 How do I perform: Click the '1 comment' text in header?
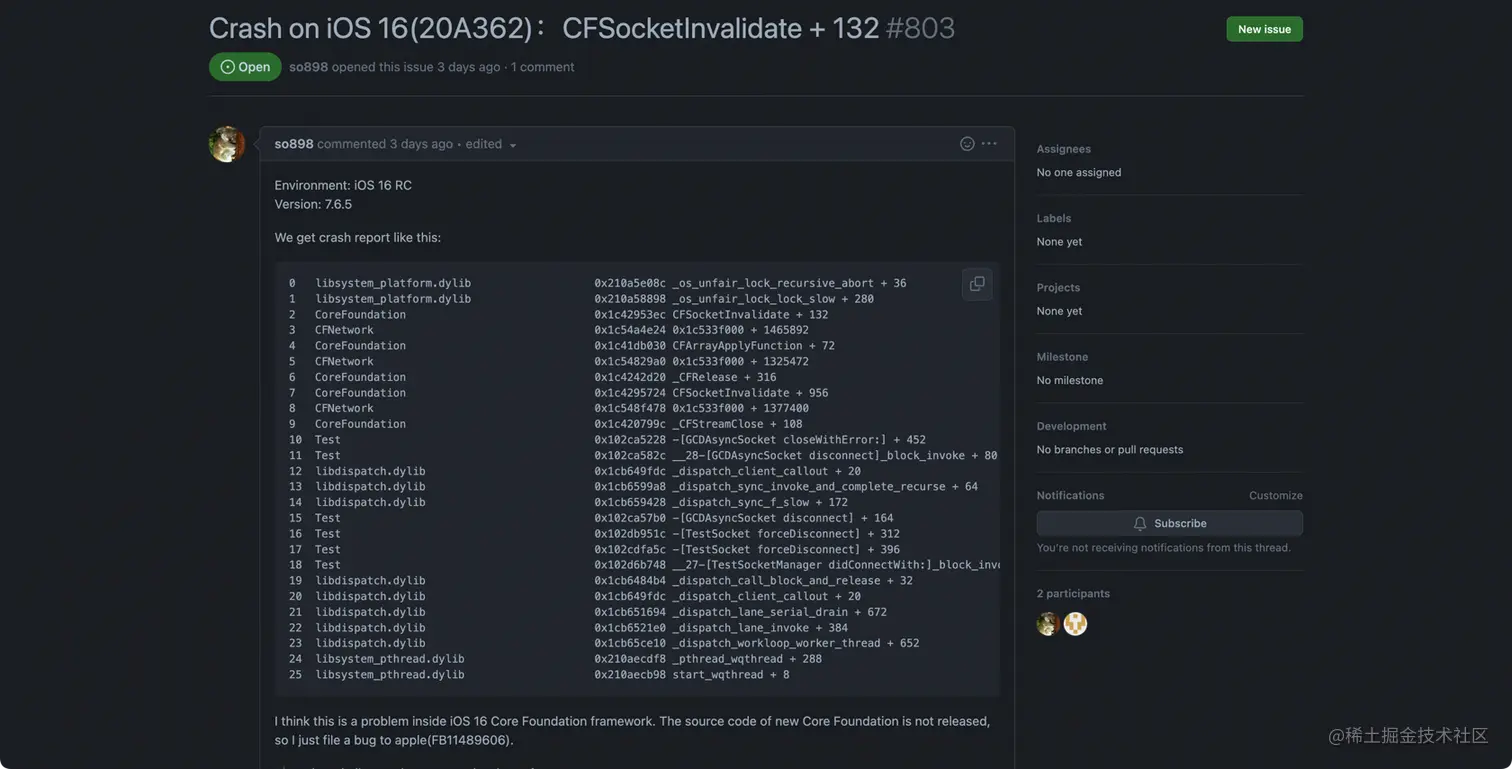point(543,67)
